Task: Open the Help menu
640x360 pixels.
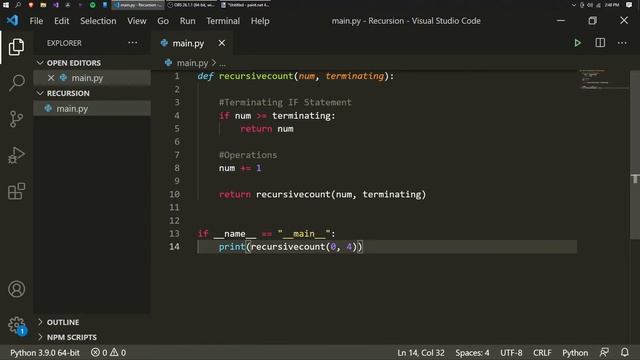Action: tap(260, 21)
